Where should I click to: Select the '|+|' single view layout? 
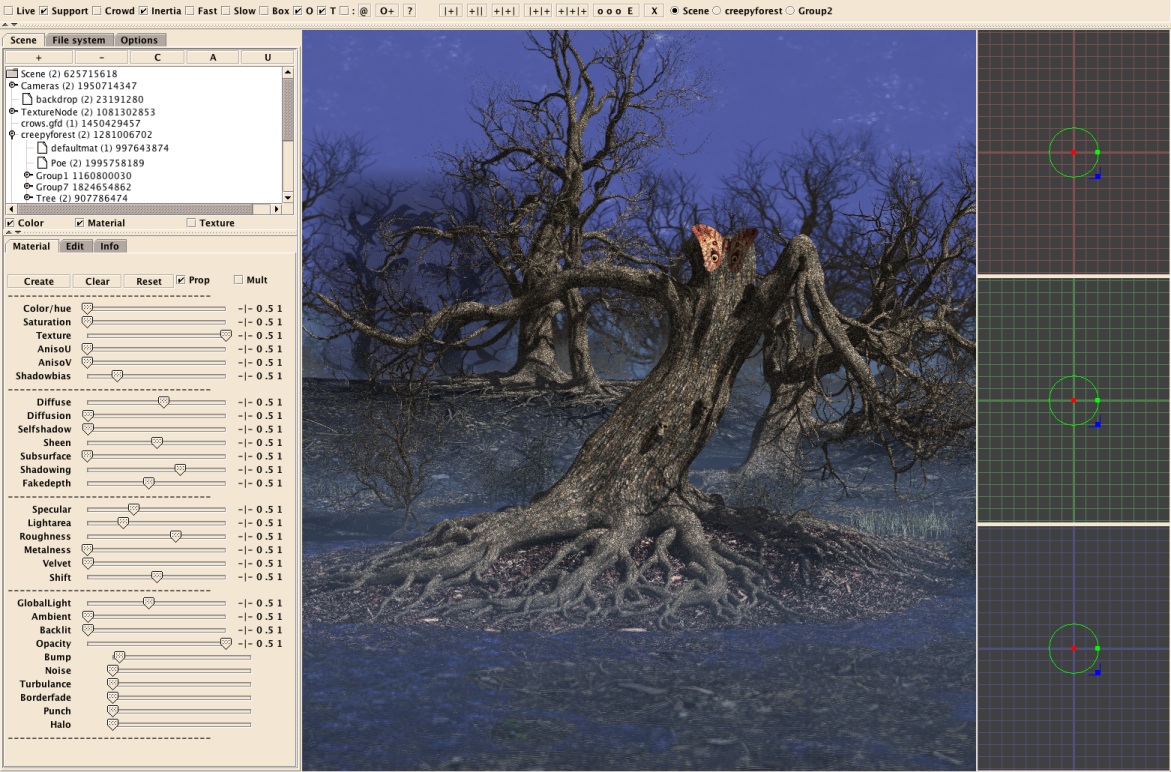click(x=450, y=10)
